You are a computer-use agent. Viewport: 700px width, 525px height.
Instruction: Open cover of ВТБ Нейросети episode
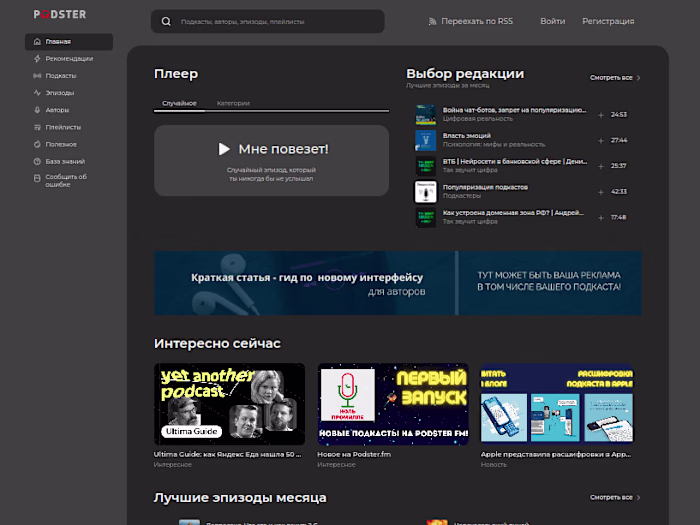(425, 166)
